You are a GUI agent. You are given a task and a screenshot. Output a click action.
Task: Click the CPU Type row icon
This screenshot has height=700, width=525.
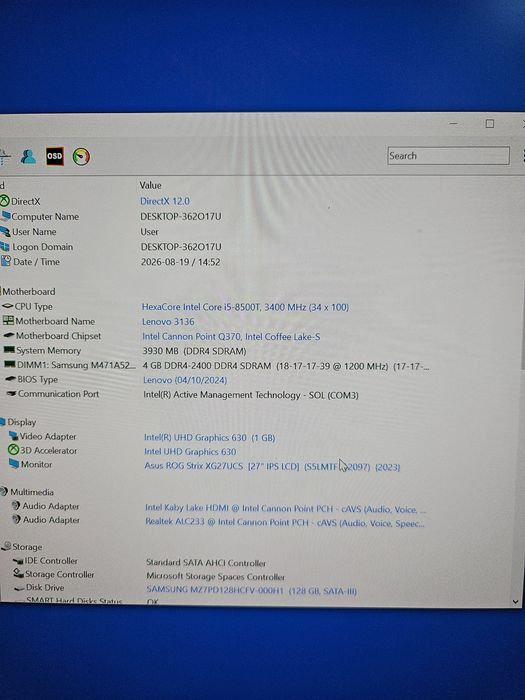pyautogui.click(x=8, y=306)
